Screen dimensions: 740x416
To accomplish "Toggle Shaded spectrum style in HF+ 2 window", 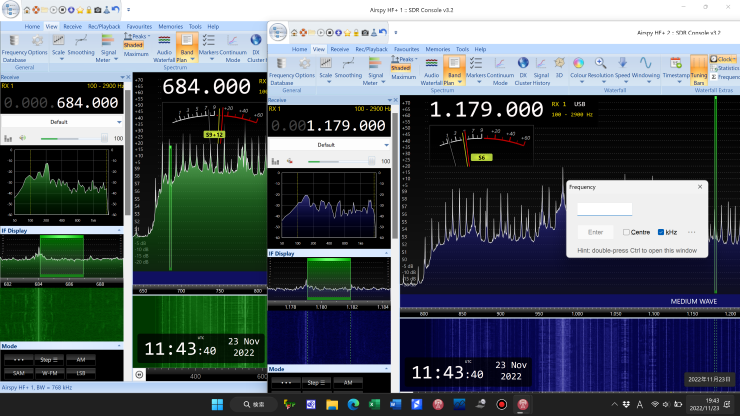I will (400, 68).
